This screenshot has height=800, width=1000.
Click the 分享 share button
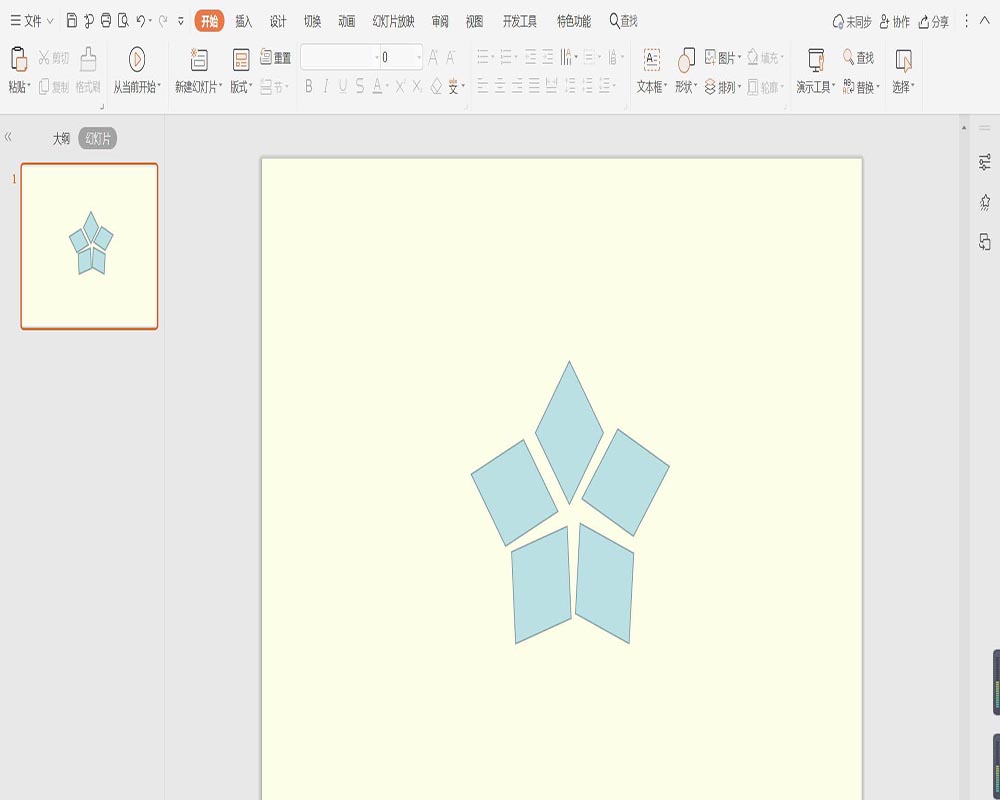click(x=934, y=22)
